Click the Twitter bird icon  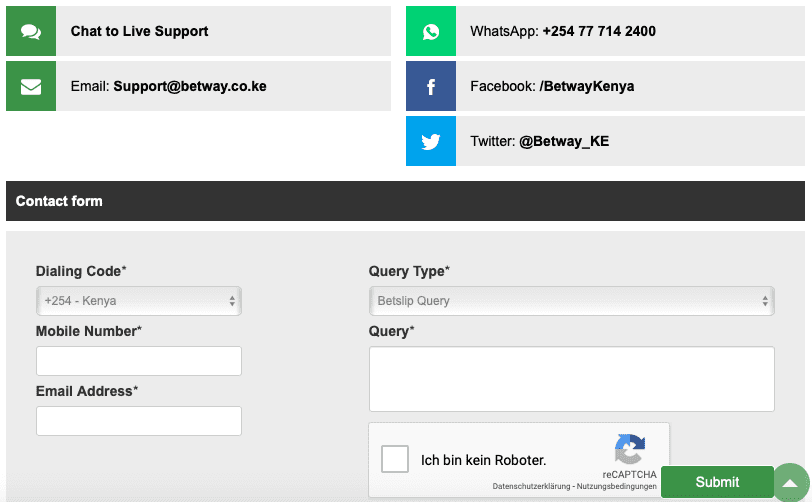coord(431,141)
